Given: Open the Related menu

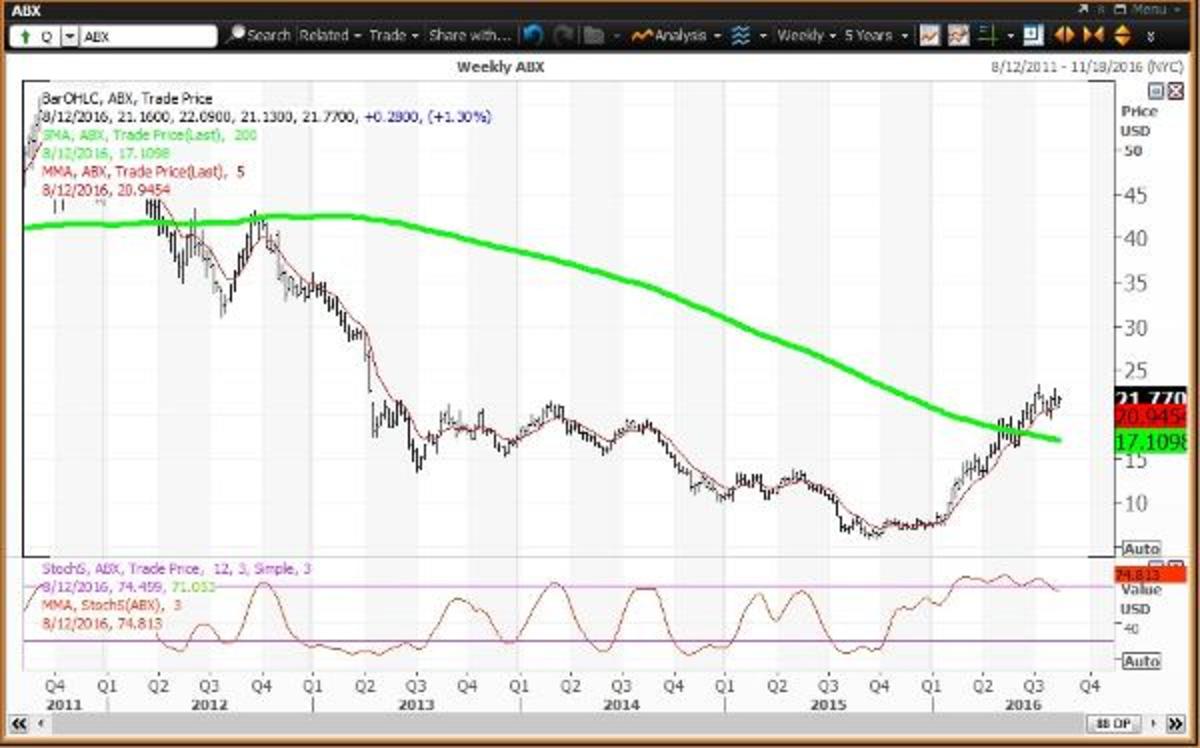Looking at the screenshot, I should click(x=328, y=35).
